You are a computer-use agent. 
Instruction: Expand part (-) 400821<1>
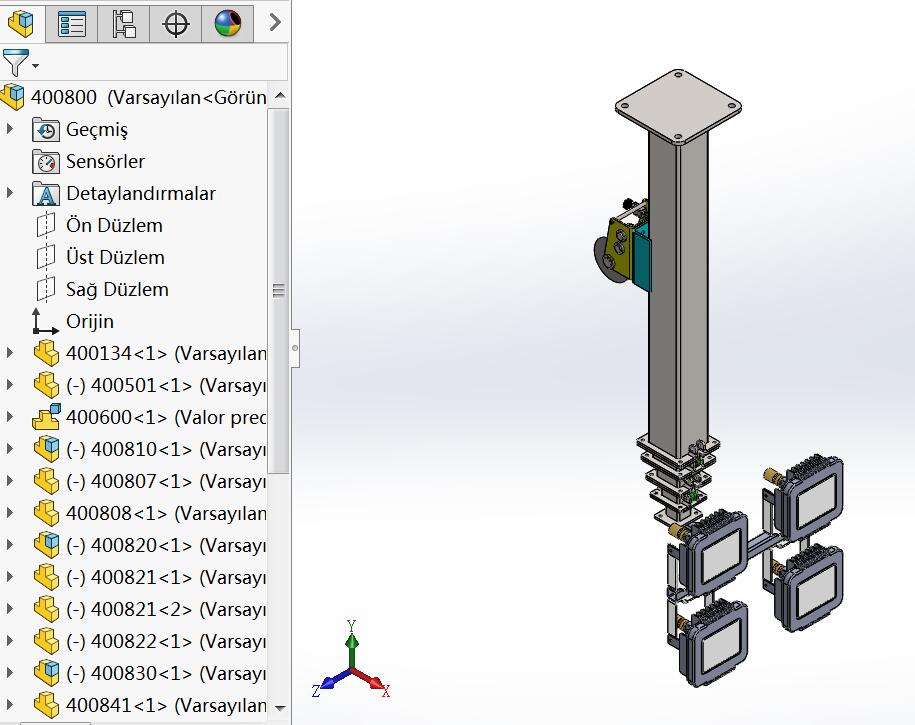tap(9, 577)
